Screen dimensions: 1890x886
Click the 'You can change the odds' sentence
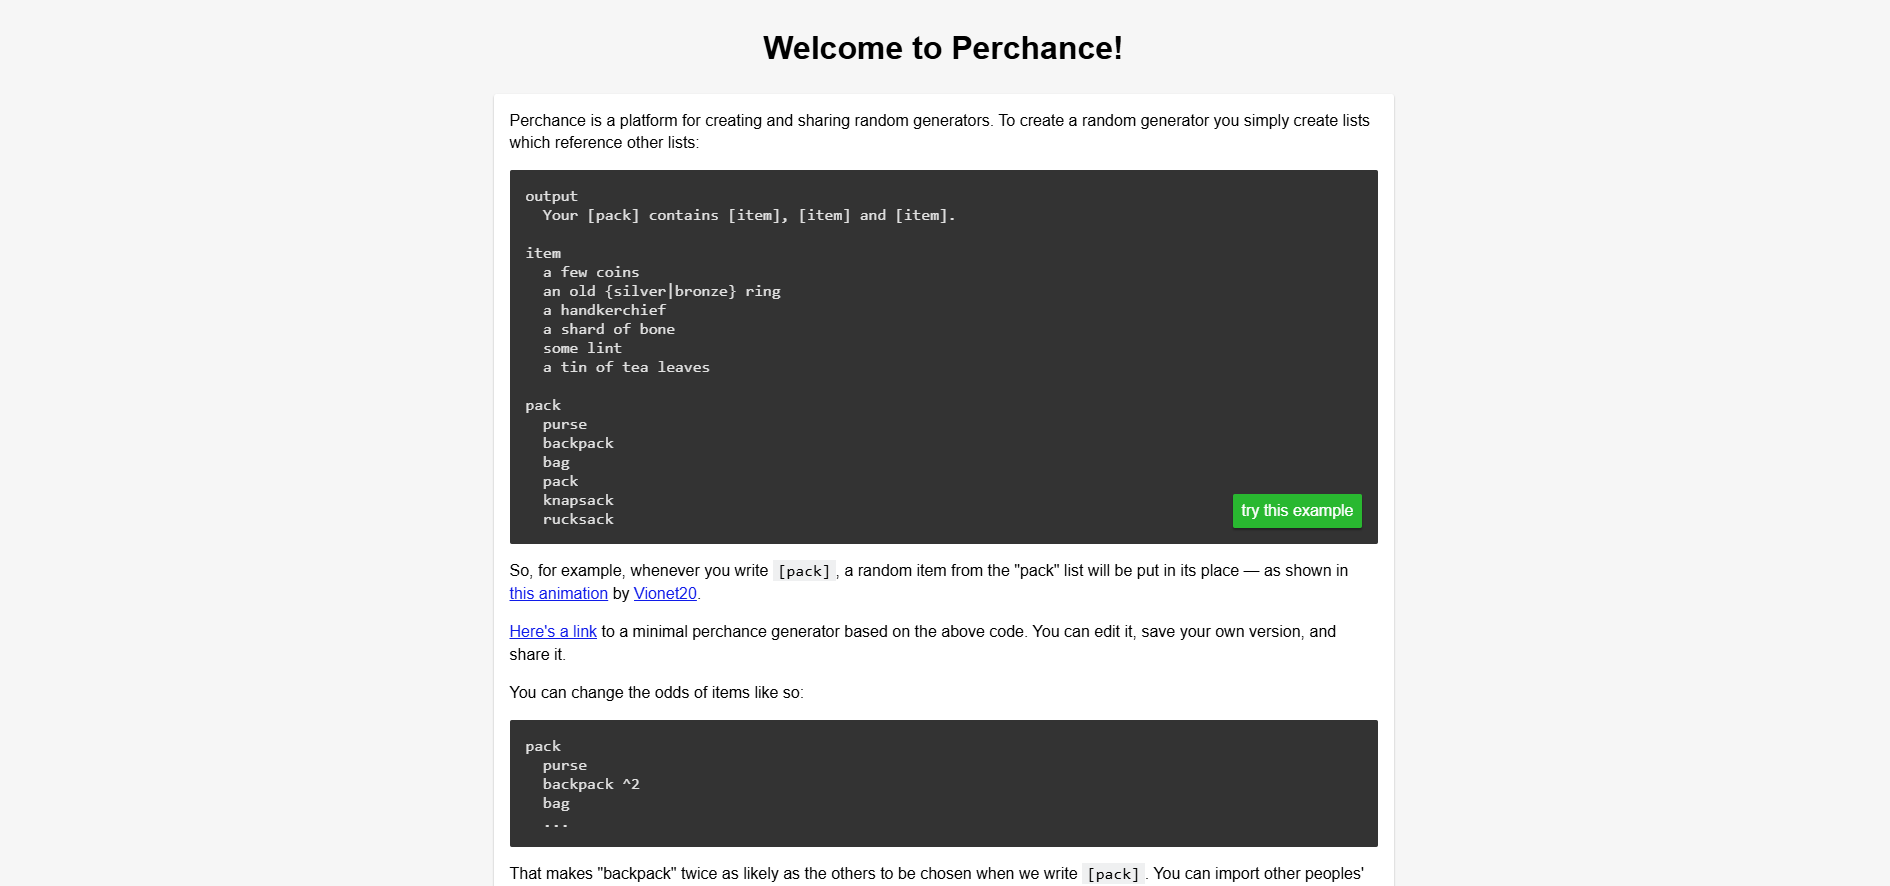[x=656, y=693]
